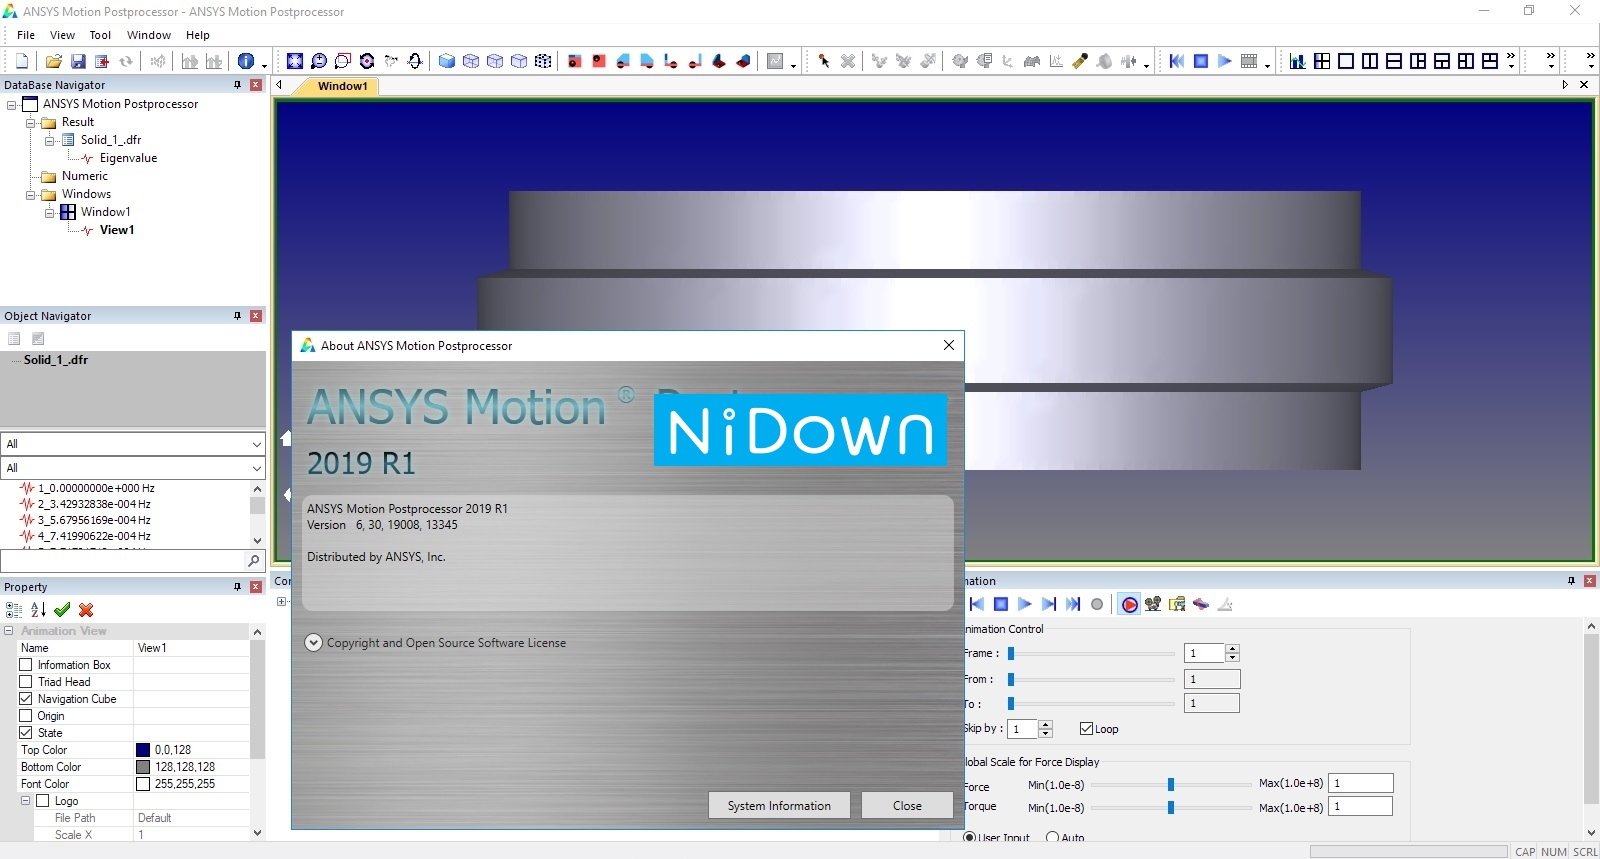The width and height of the screenshot is (1600, 859).
Task: Open the View menu
Action: pos(62,35)
